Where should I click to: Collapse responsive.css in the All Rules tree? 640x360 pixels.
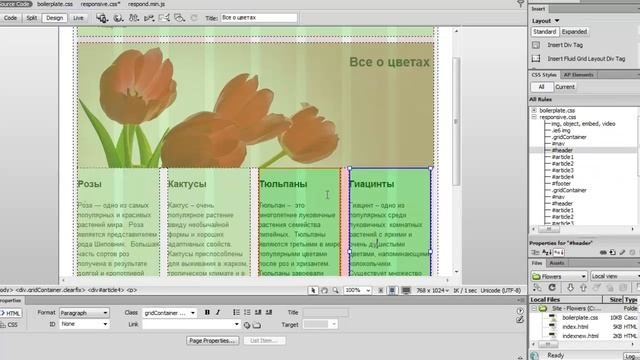coord(534,117)
